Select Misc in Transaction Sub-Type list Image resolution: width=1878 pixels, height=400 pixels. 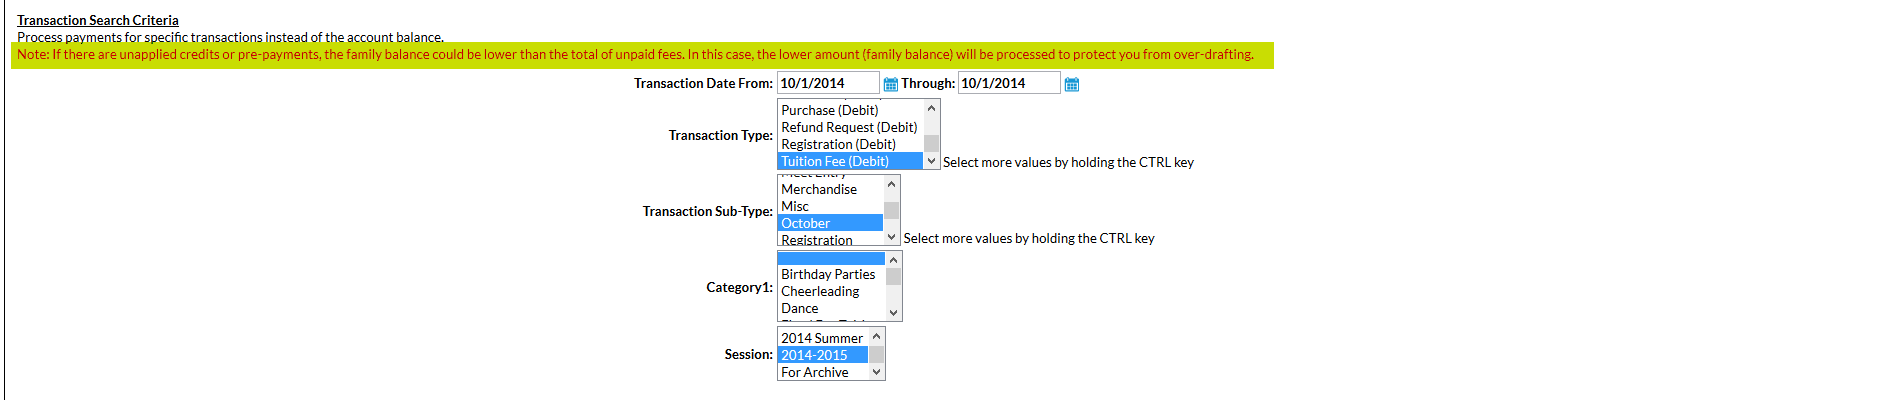pos(830,206)
